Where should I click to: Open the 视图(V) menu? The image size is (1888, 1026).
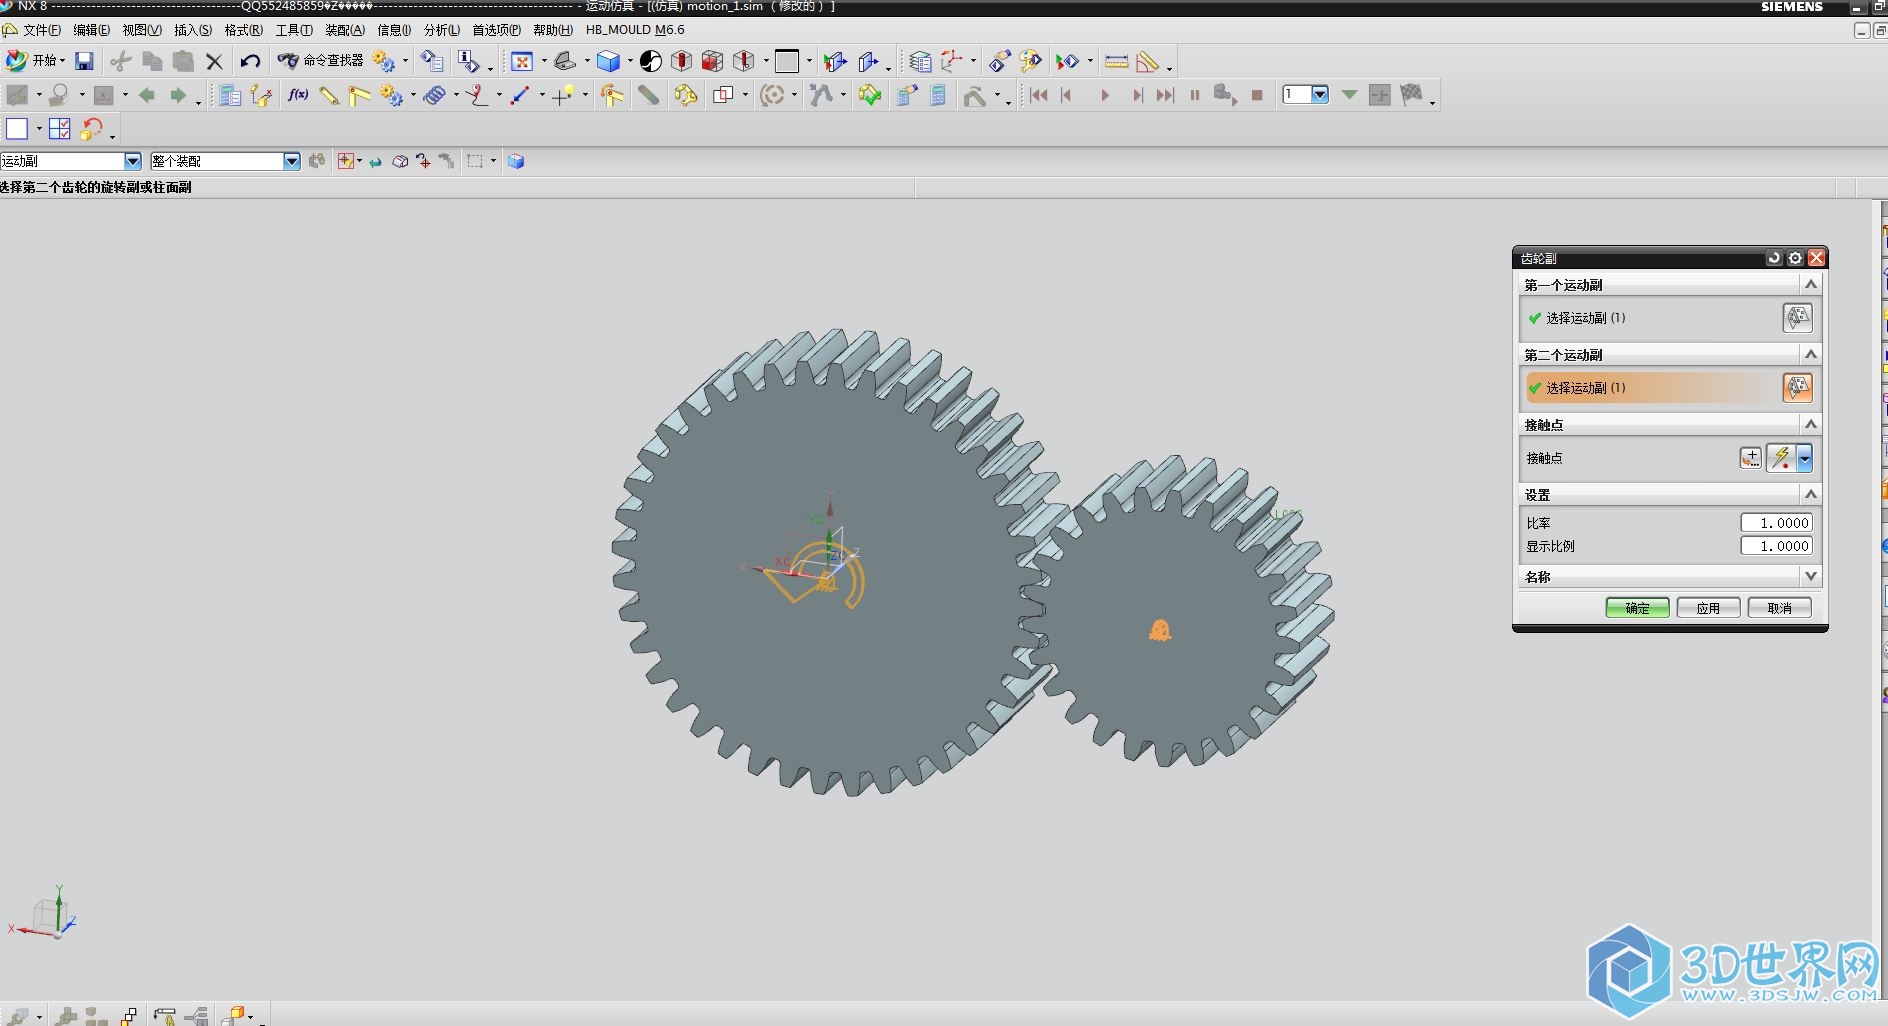coord(142,30)
